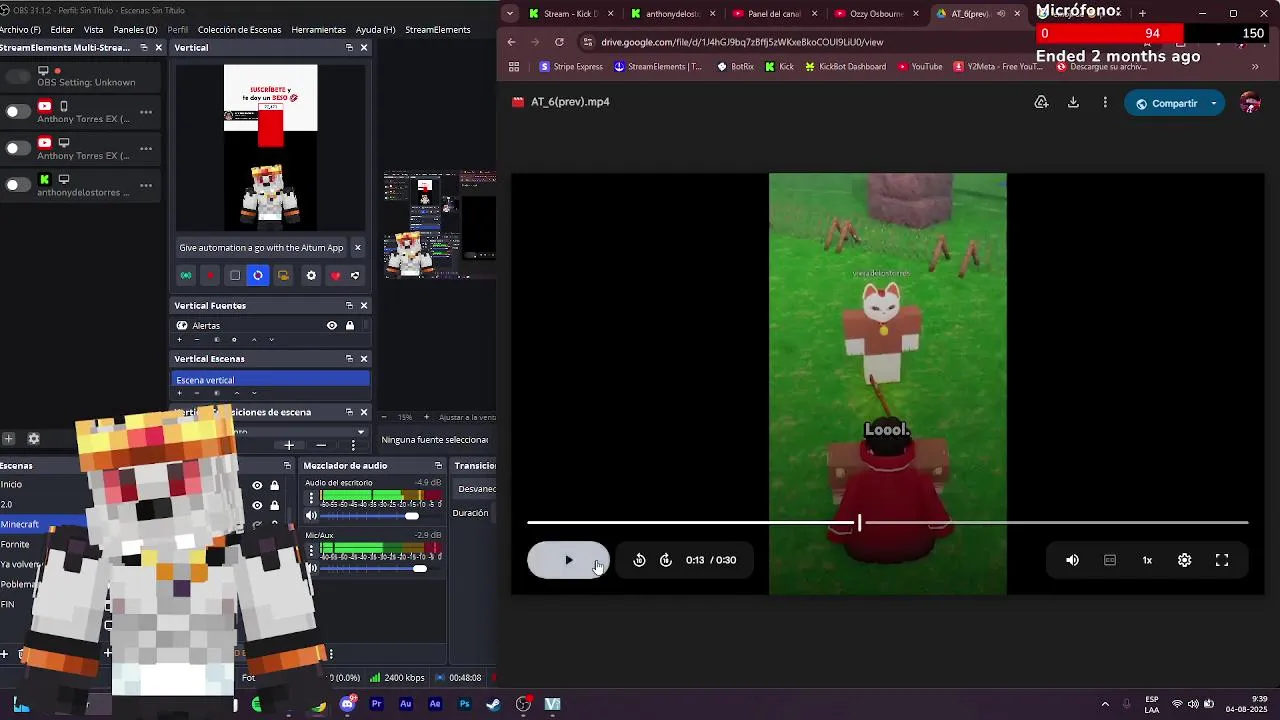Start vertical streaming green icon

[186, 276]
